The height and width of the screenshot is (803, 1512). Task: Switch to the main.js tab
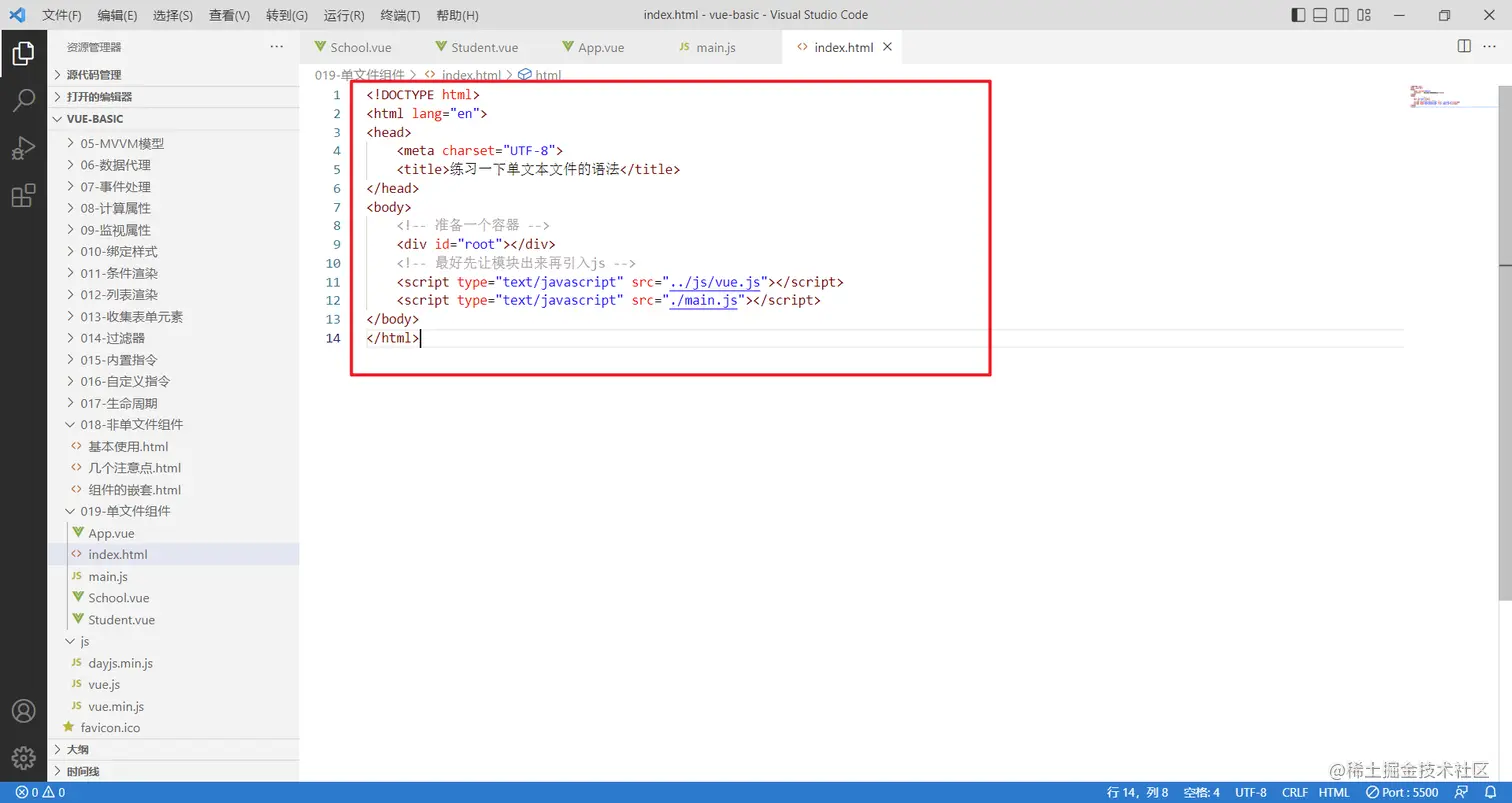714,47
